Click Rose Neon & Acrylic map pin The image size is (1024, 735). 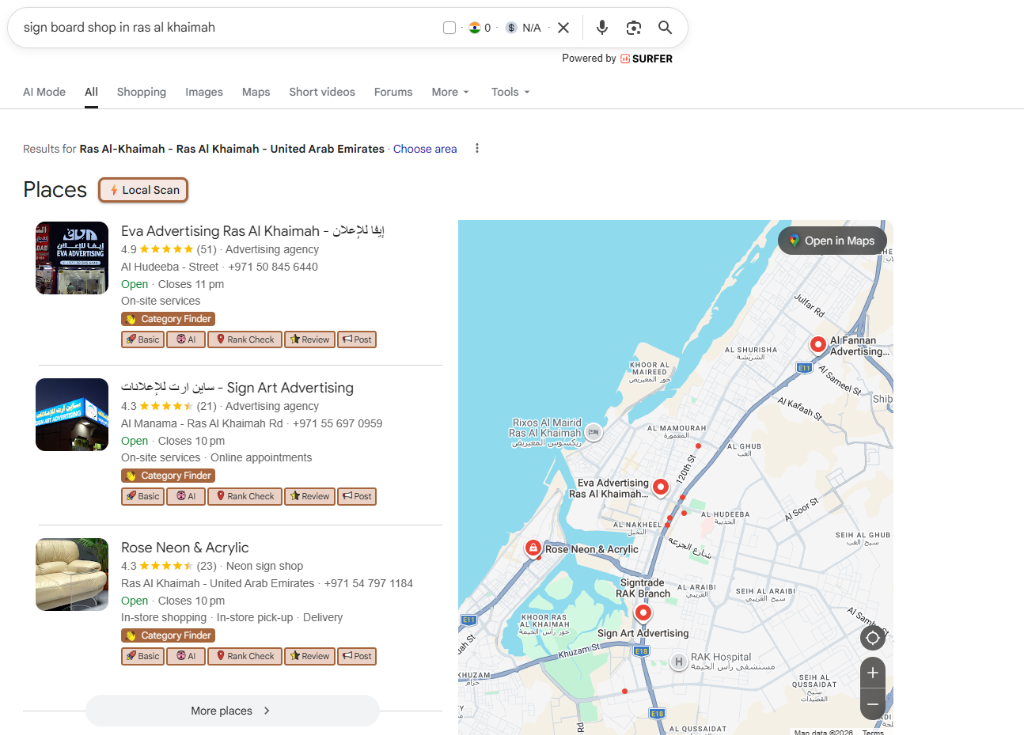534,547
